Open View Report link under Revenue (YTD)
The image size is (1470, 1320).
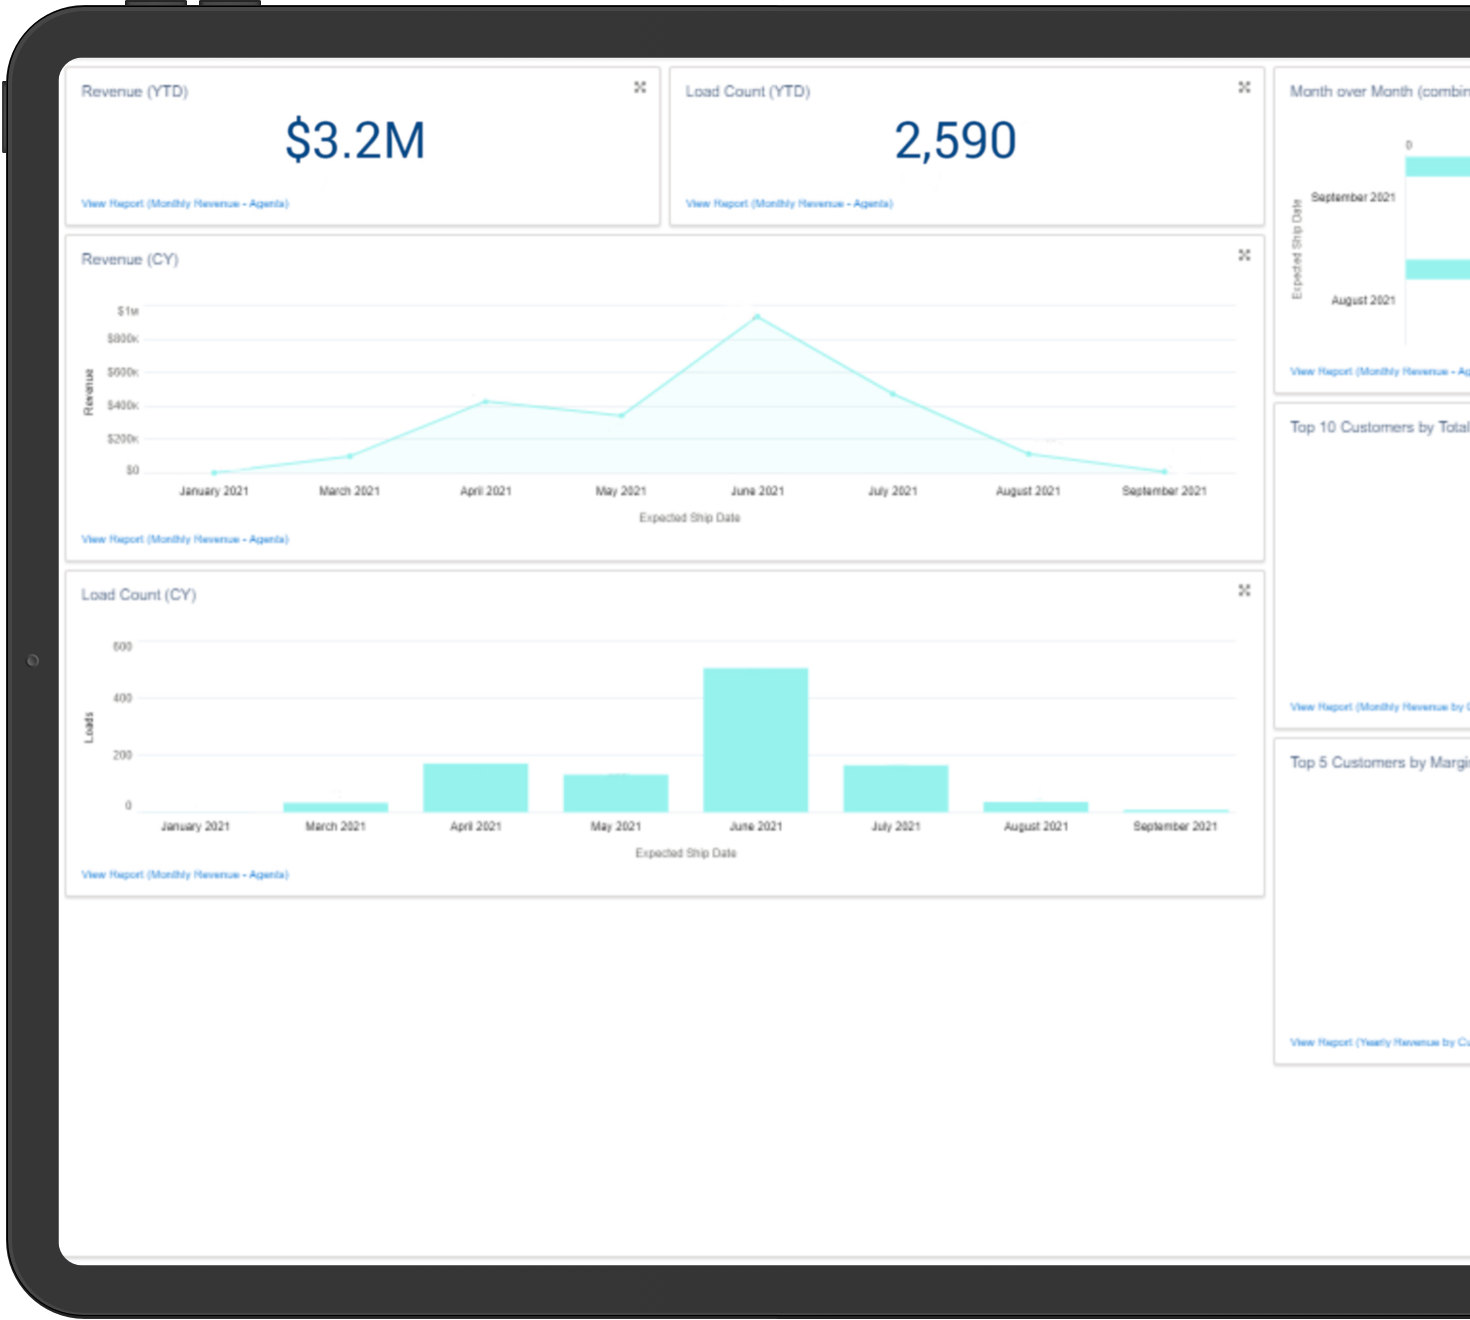click(185, 204)
